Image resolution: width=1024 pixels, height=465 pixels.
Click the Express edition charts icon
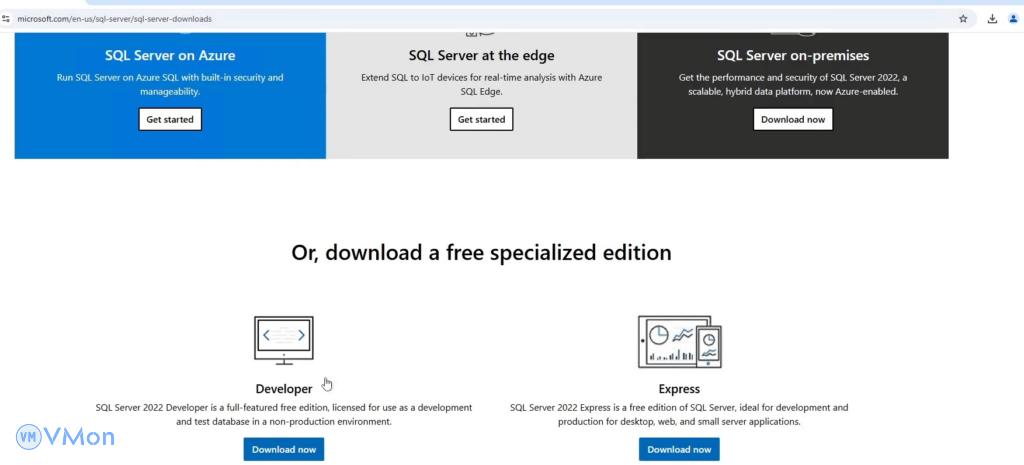[679, 341]
